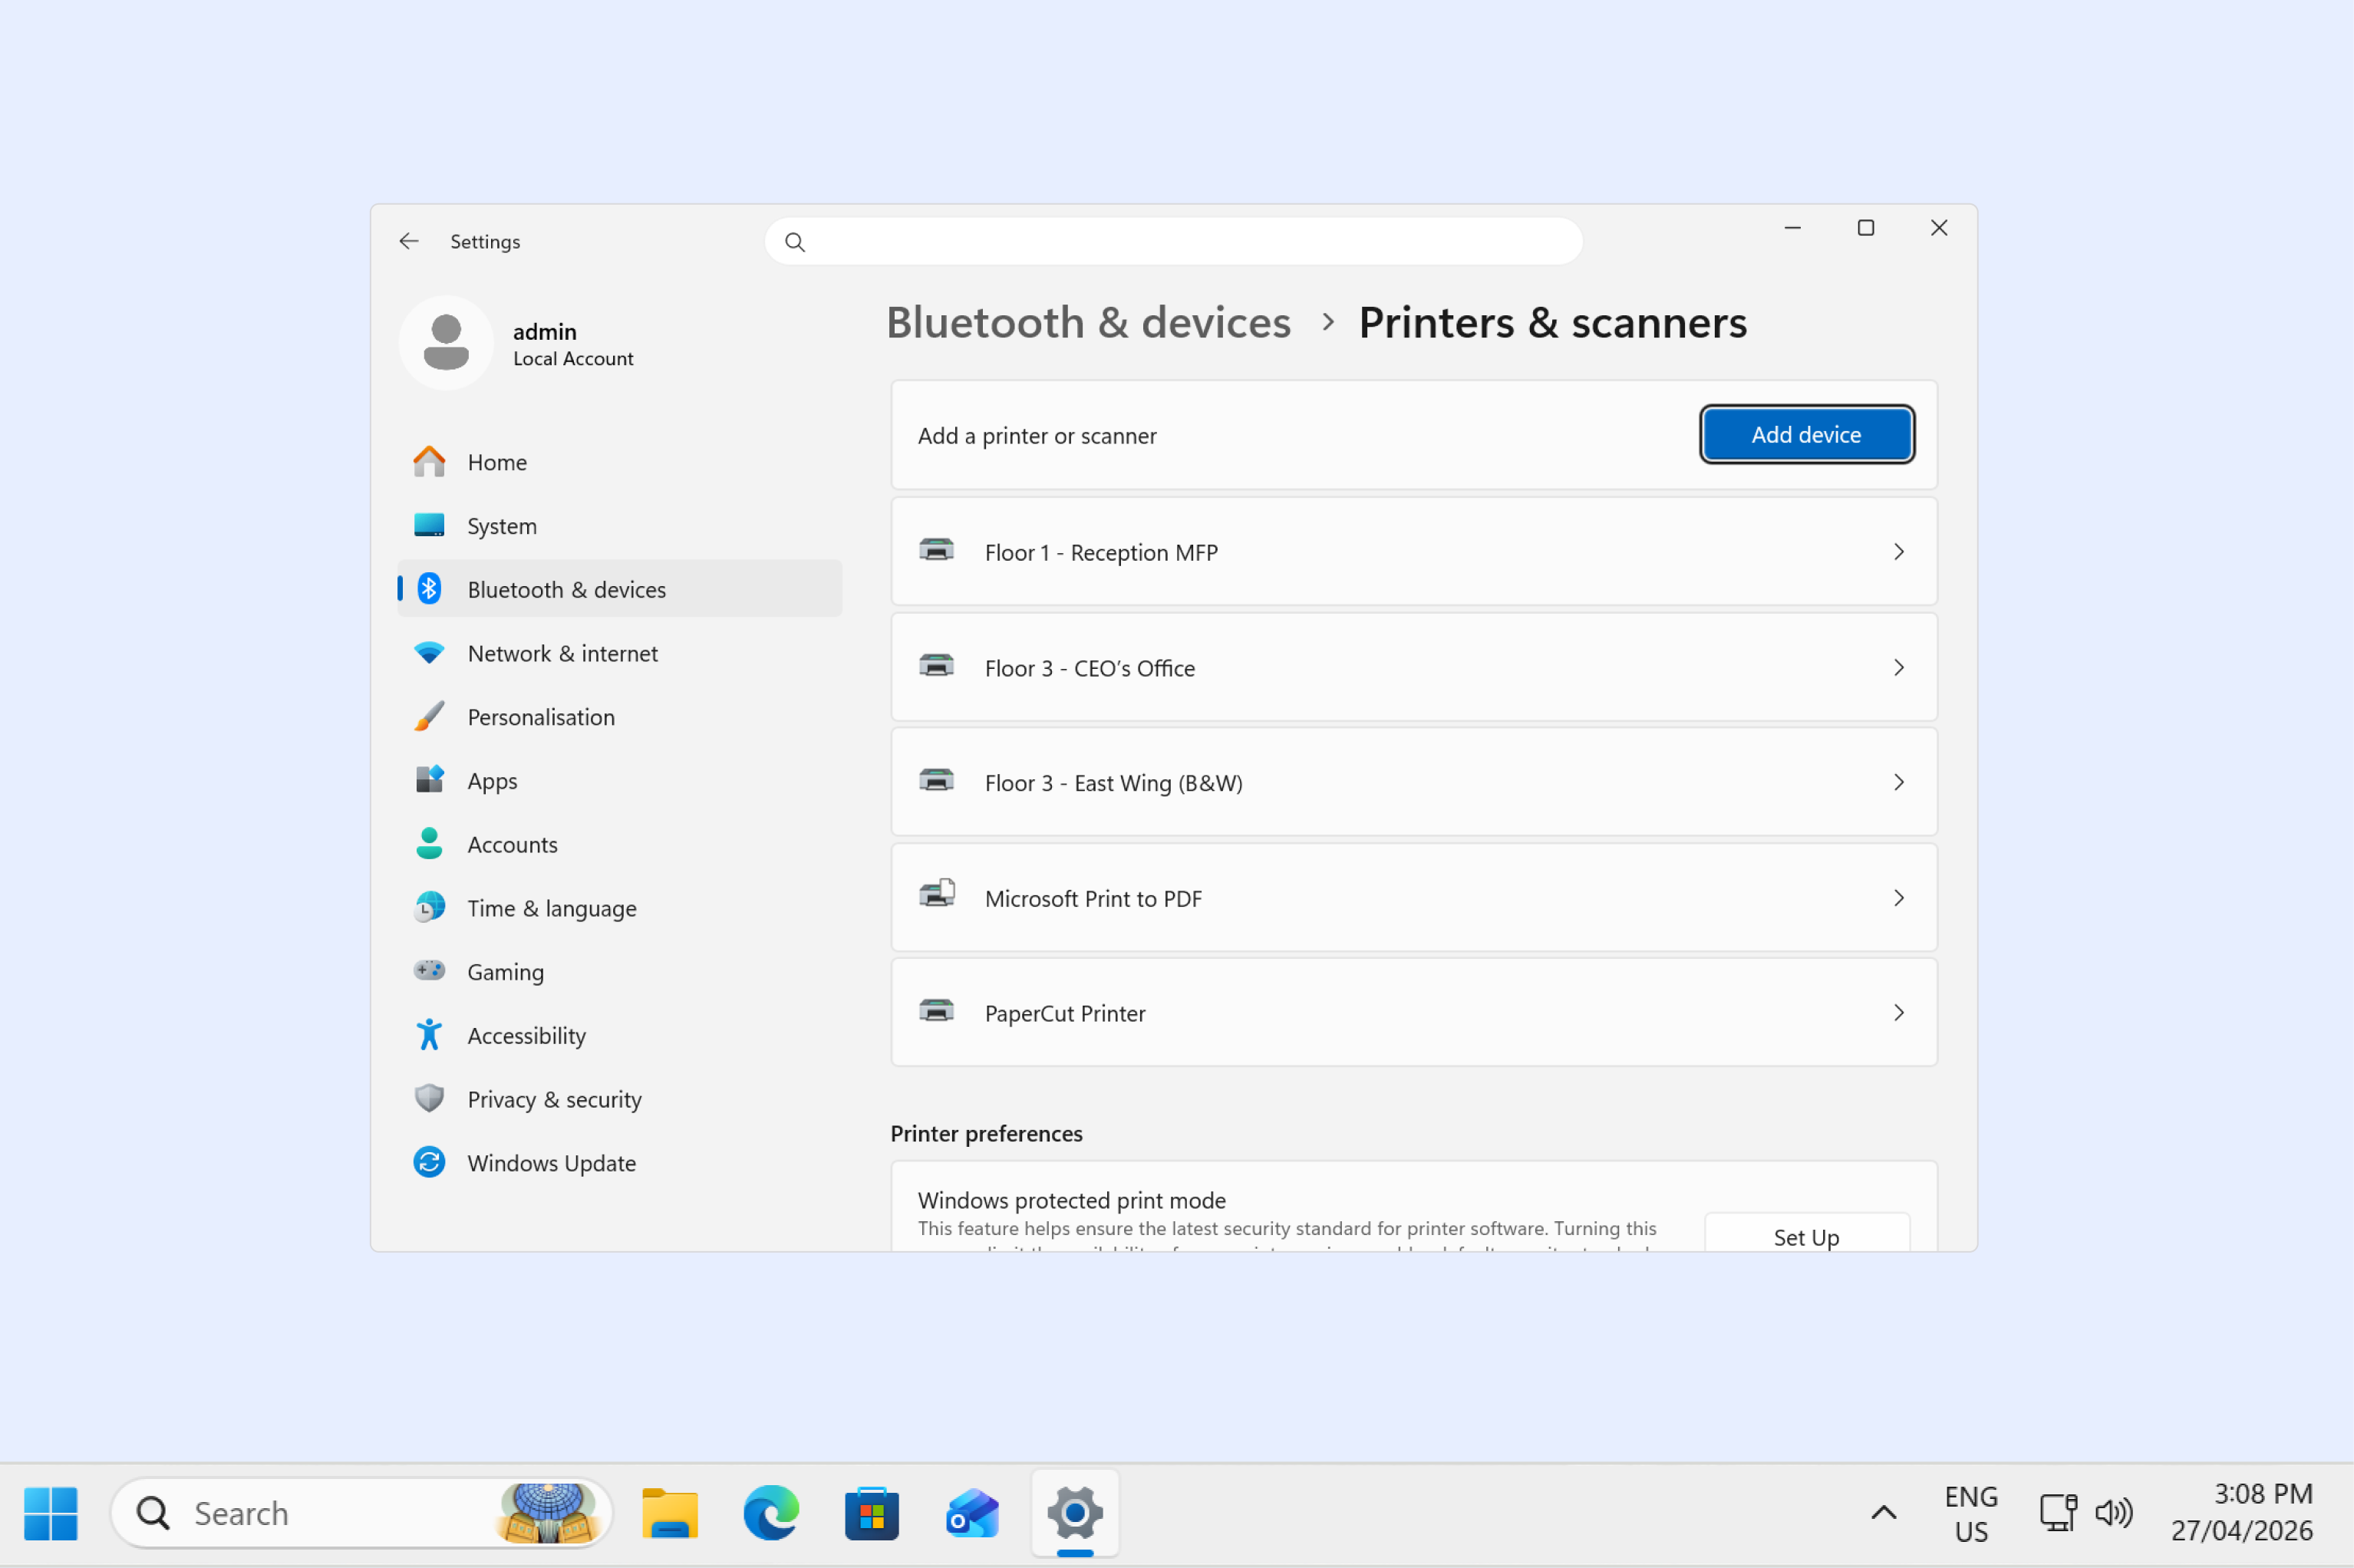
Task: Click the Settings gear icon on the taskbar
Action: (1075, 1513)
